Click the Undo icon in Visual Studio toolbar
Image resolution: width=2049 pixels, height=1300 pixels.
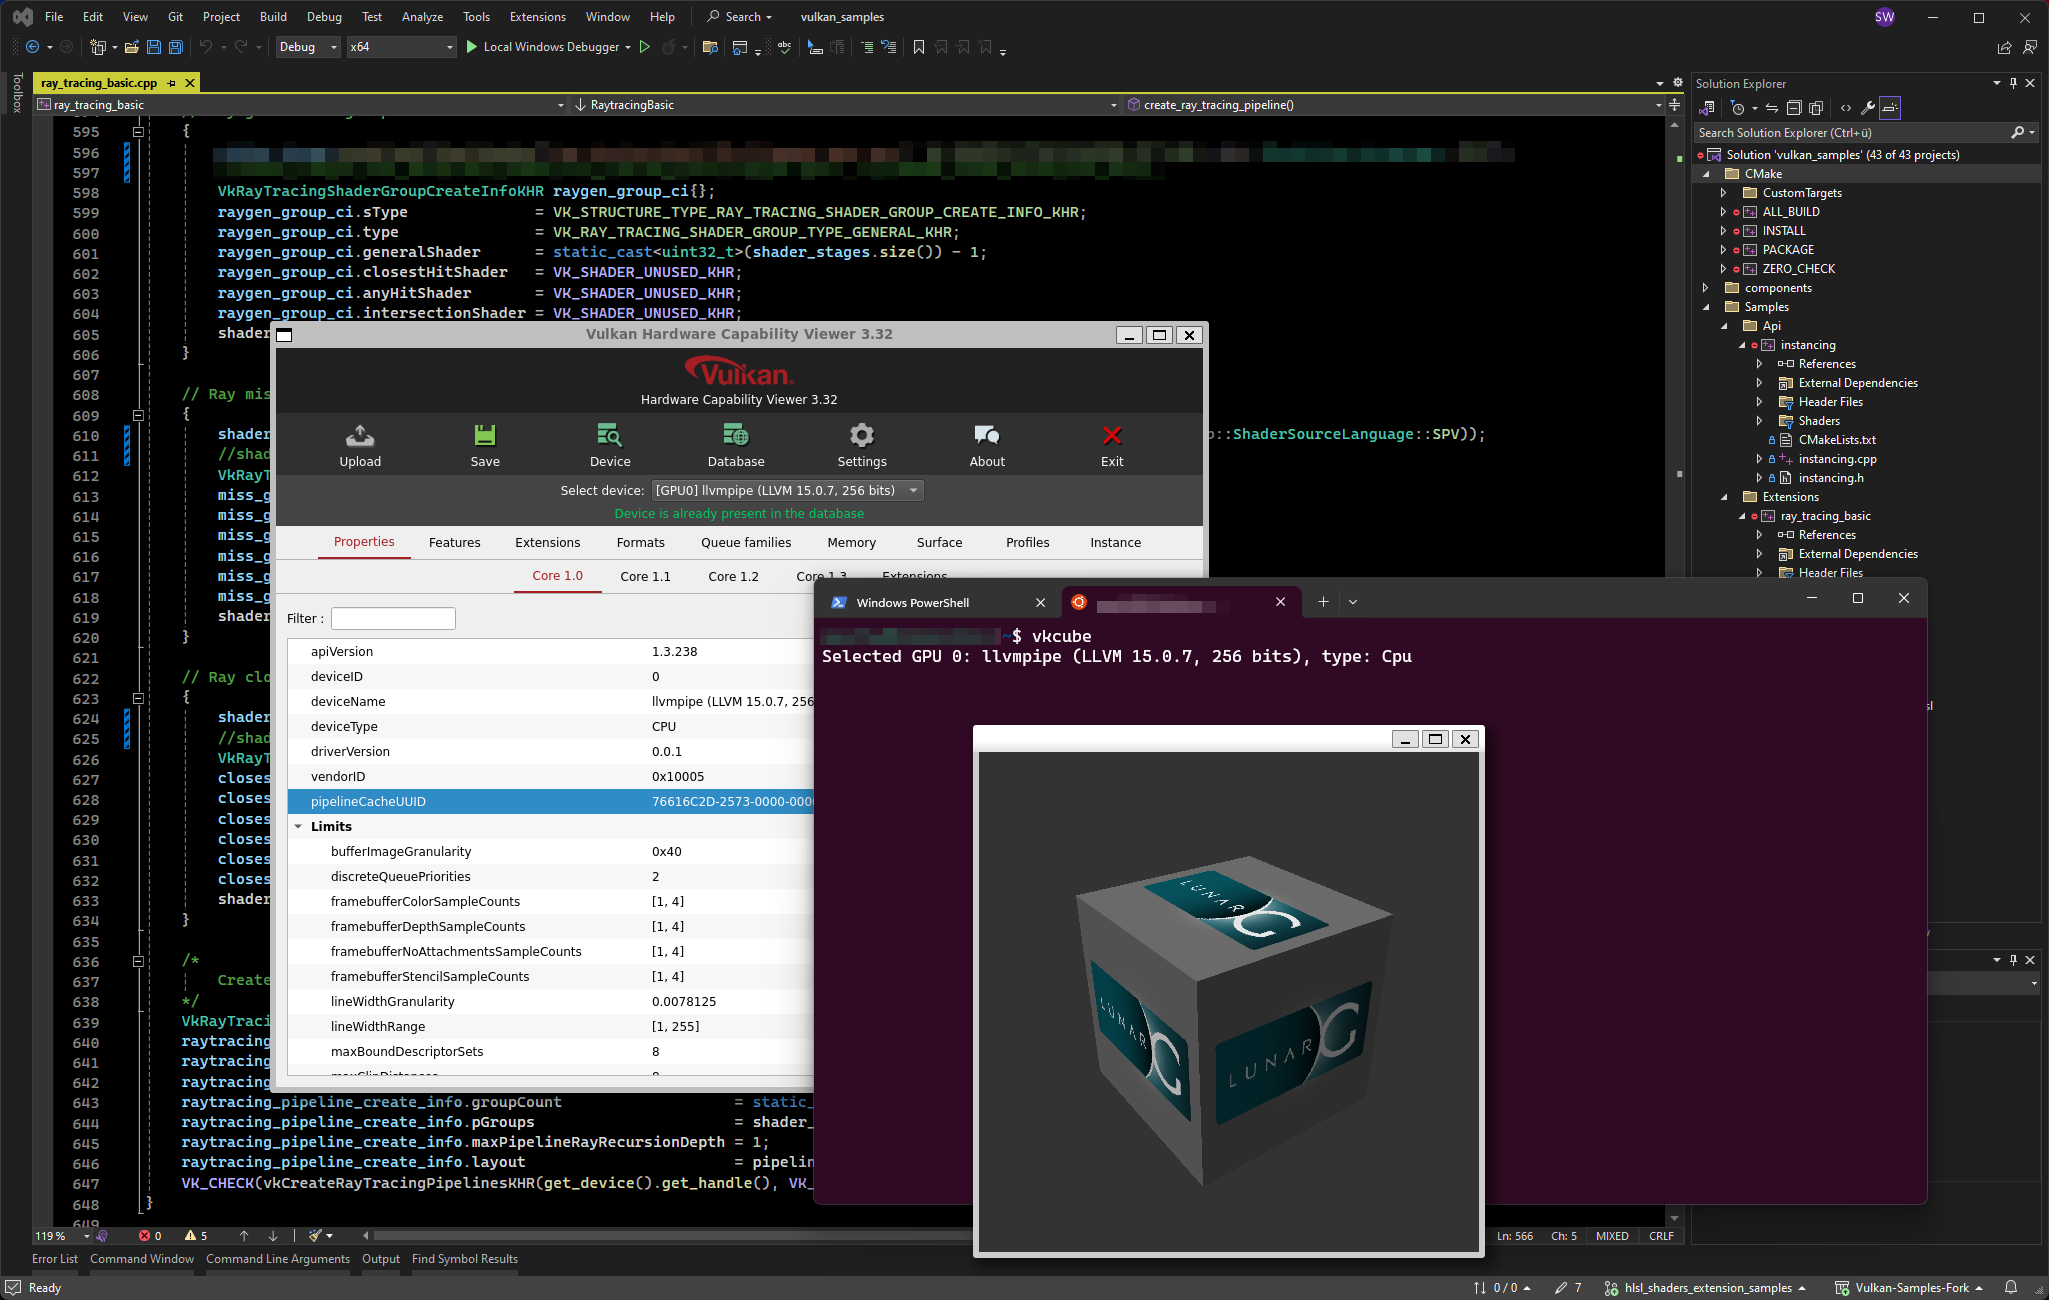(206, 47)
